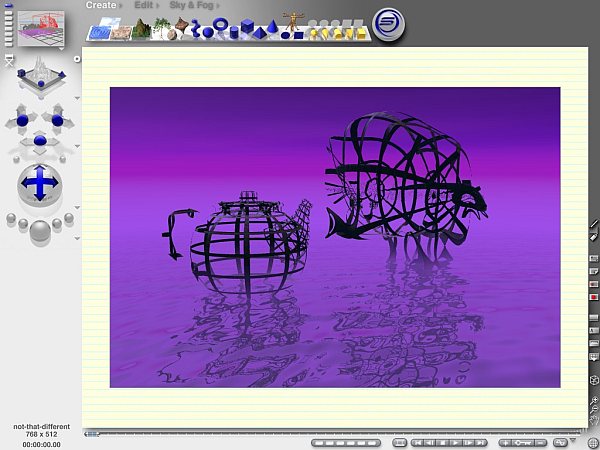Open the trackball options triangle

[x=77, y=207]
